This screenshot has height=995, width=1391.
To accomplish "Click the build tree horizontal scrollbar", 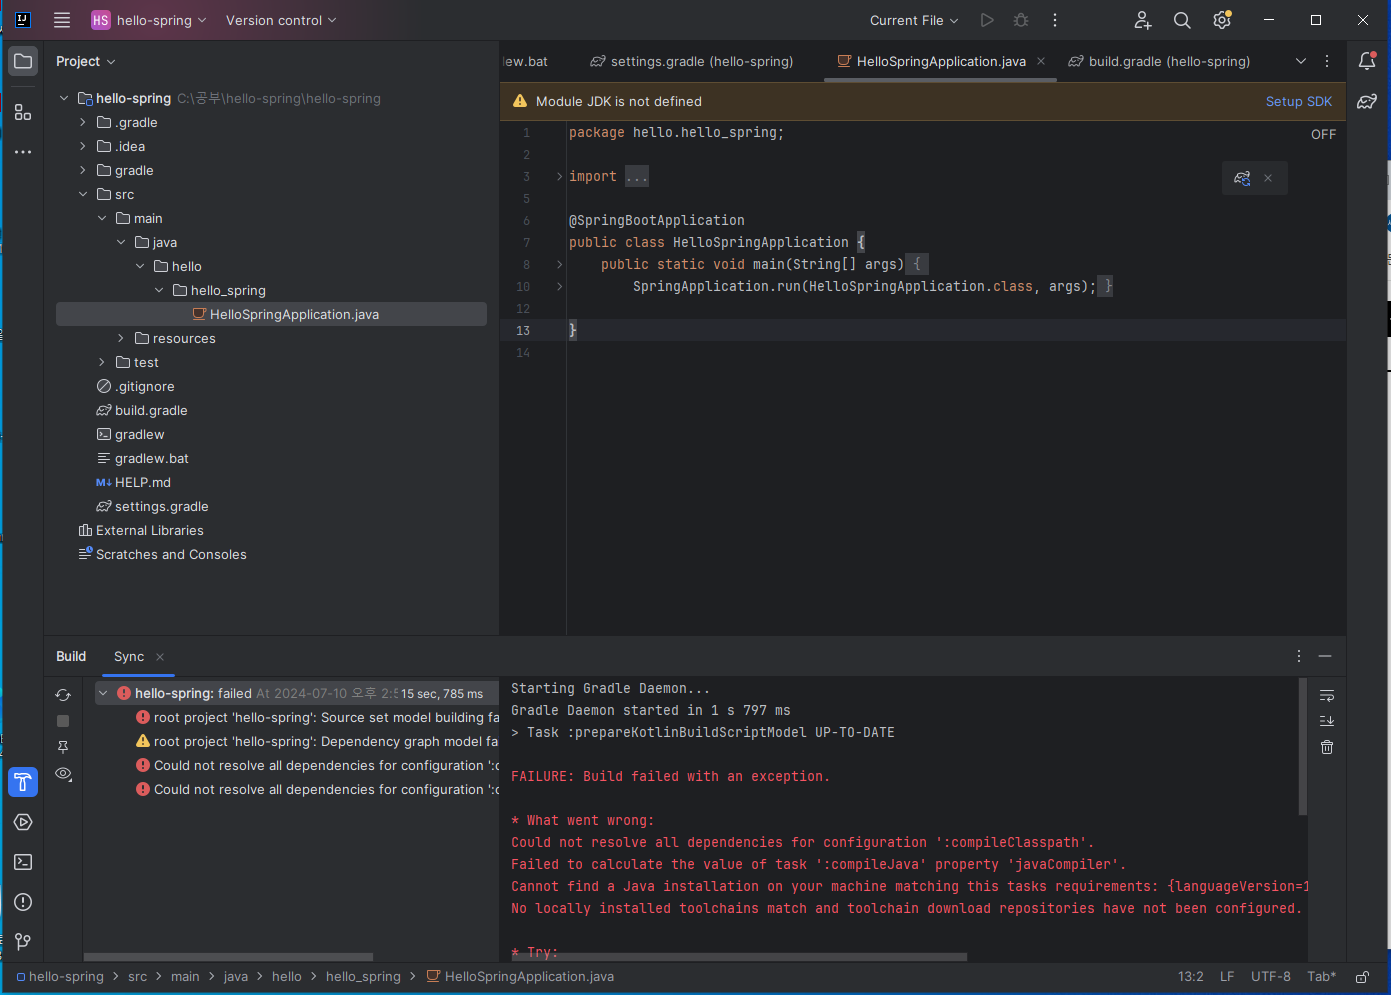I will coord(229,957).
